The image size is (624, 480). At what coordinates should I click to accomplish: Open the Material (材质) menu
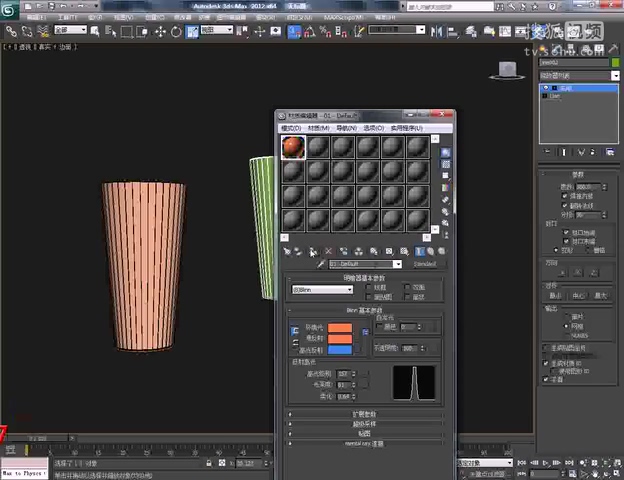319,128
